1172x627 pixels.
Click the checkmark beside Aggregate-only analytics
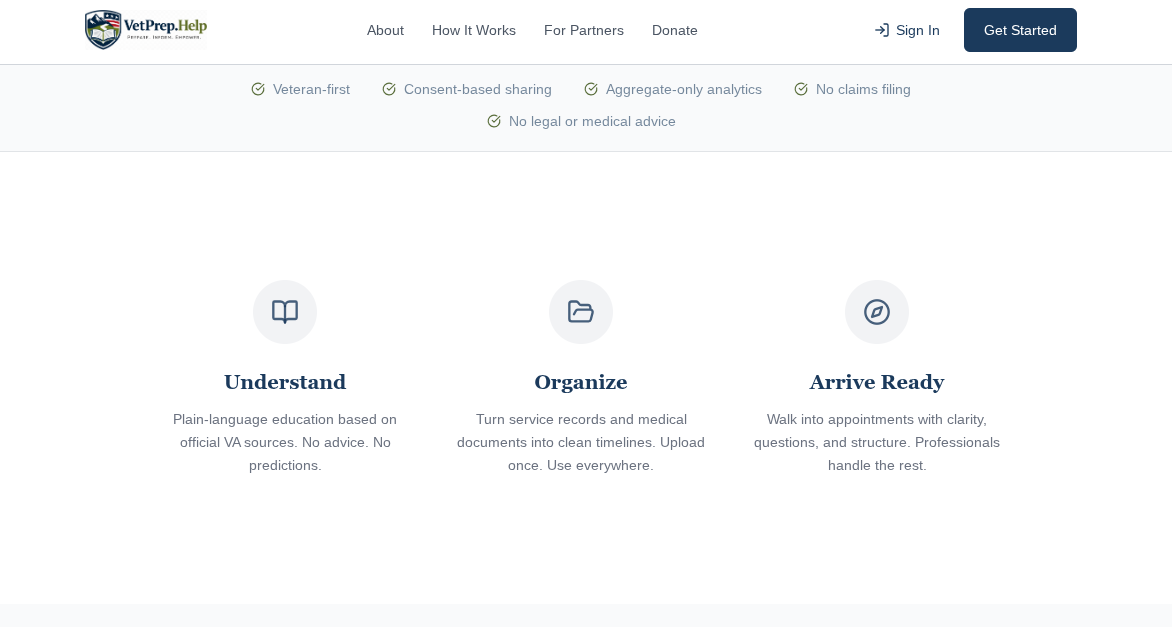[x=591, y=89]
